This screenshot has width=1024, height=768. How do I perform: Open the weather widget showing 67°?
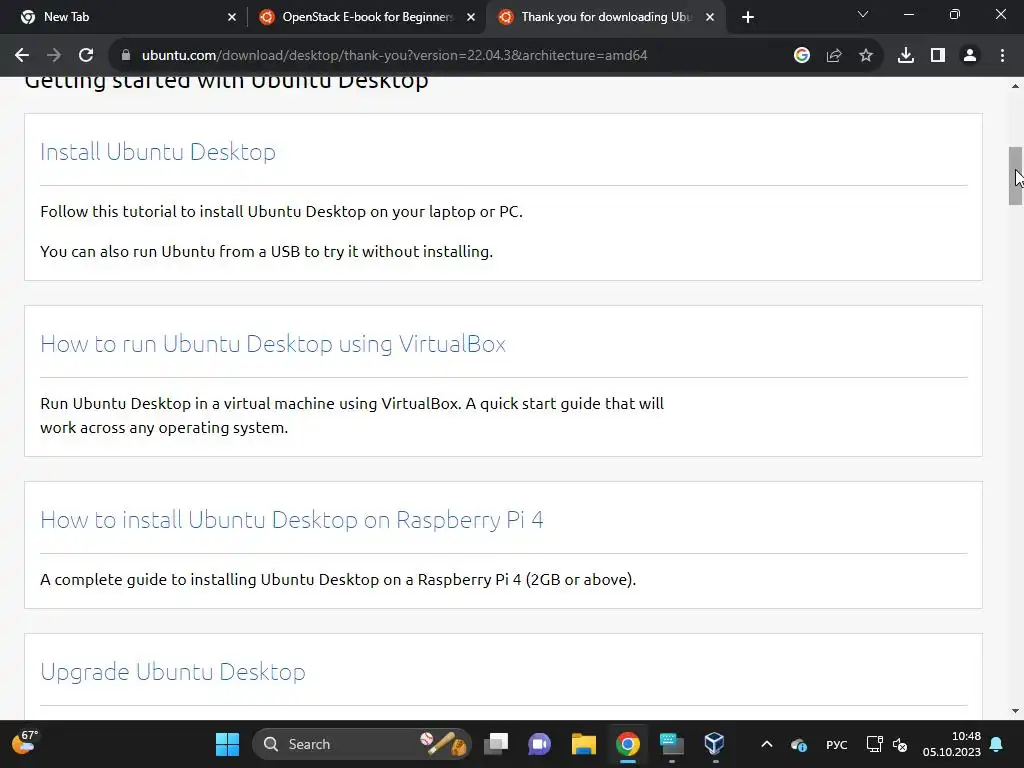tap(25, 743)
